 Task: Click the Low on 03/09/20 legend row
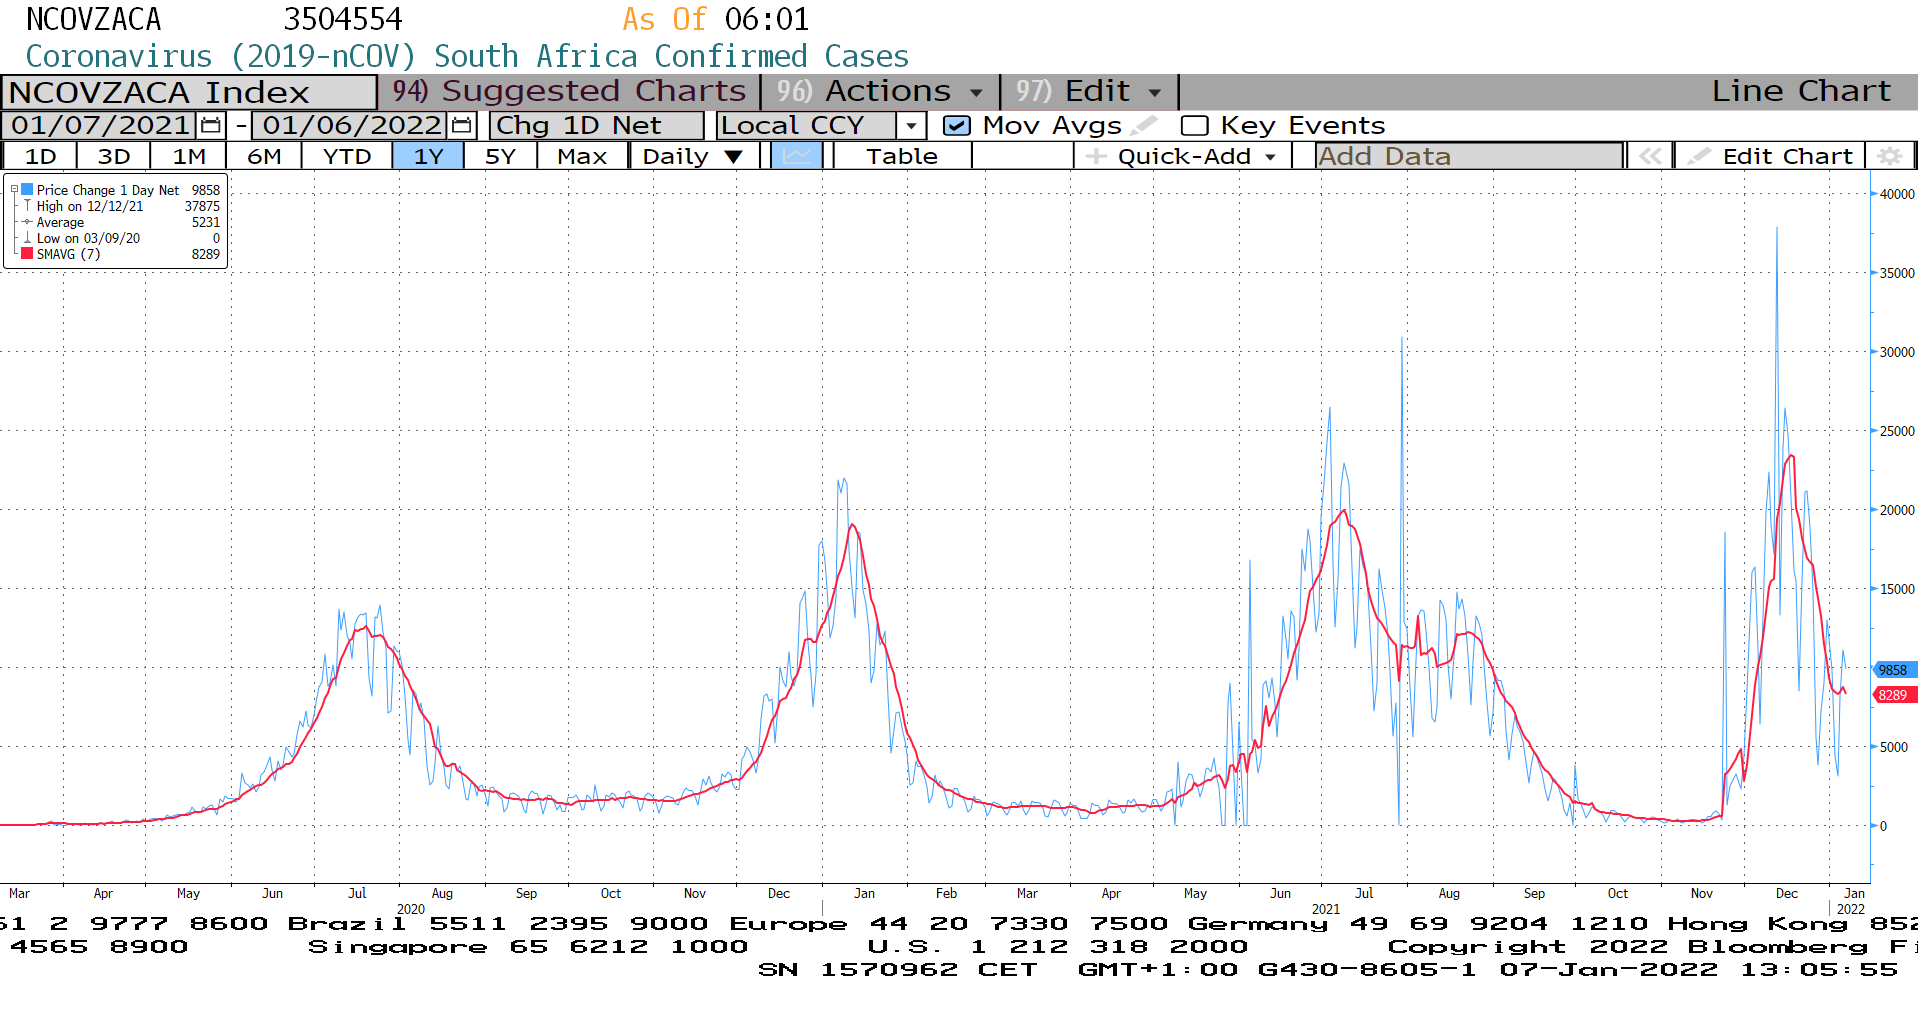[120, 238]
